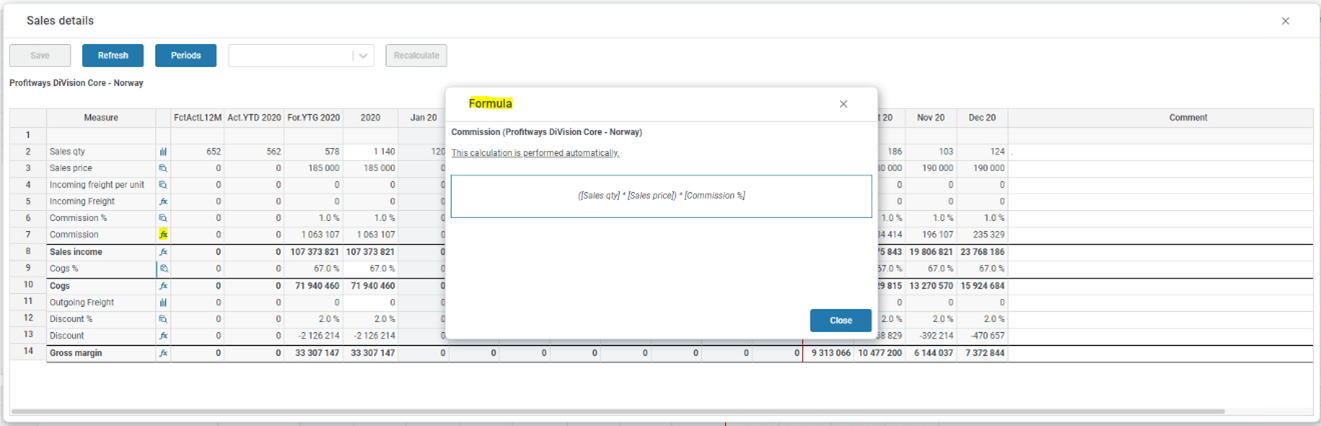Click the Comment column header

pos(1160,117)
